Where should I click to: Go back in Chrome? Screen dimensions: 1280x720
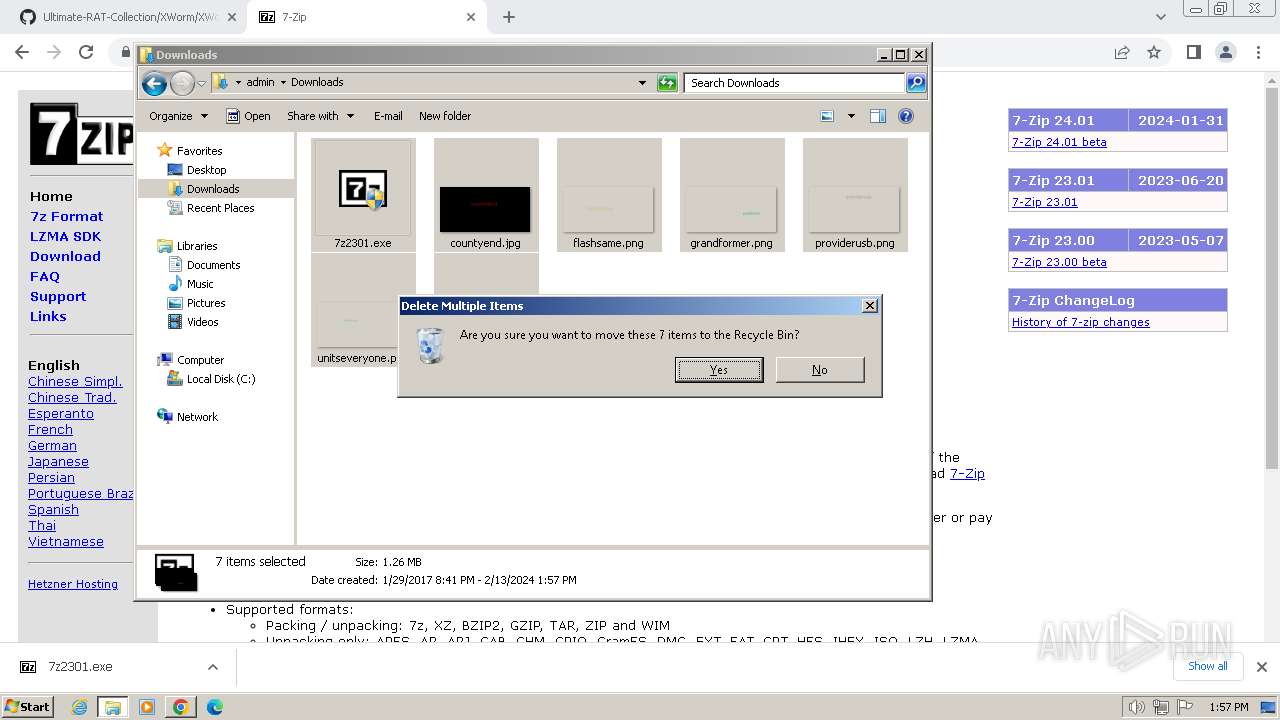[x=22, y=52]
